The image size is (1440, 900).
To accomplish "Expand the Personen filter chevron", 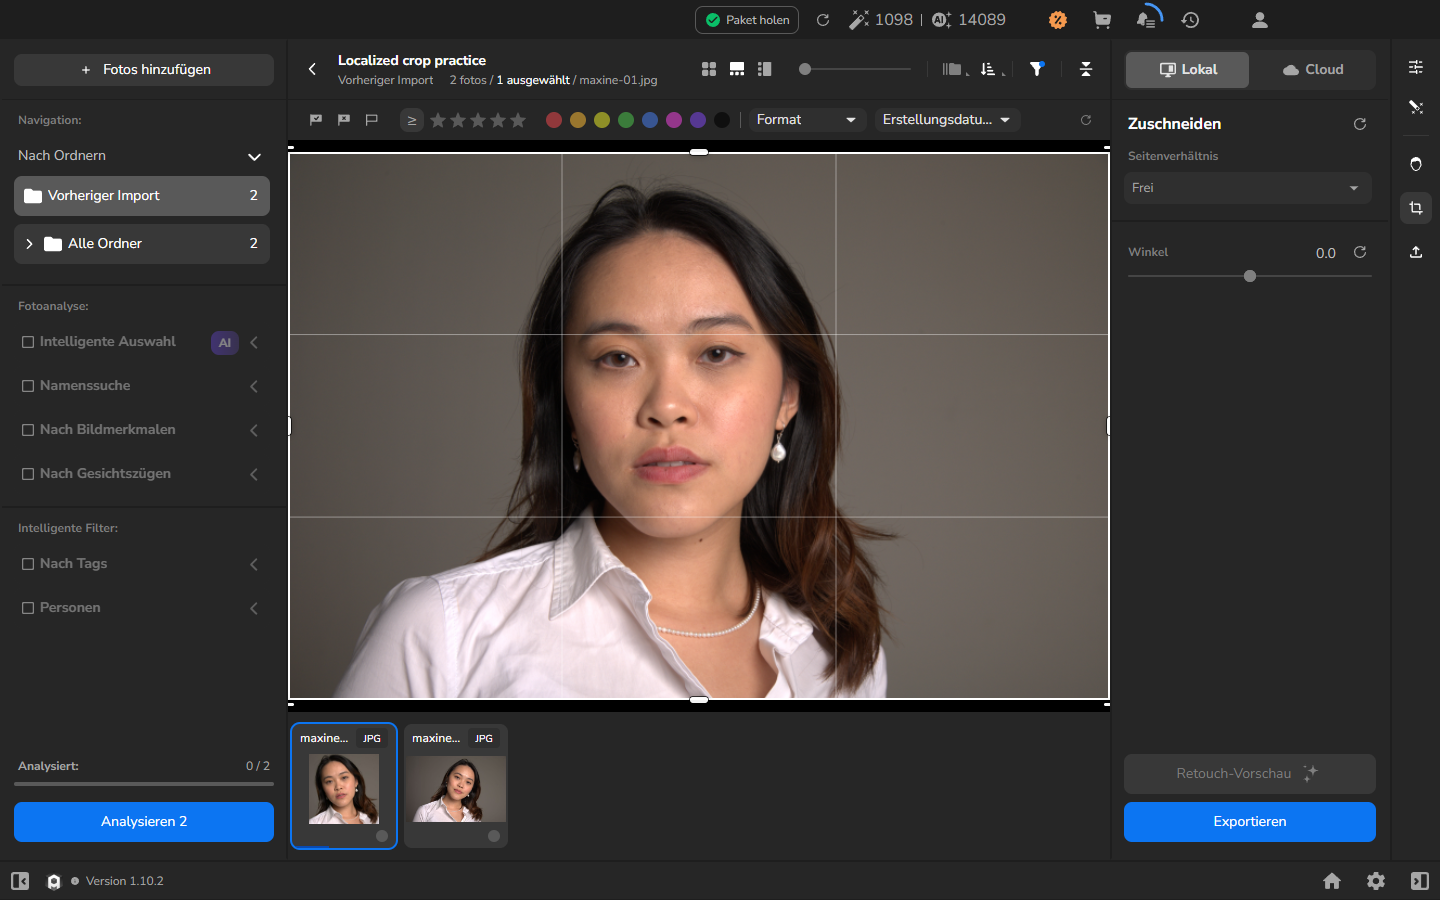I will 254,608.
